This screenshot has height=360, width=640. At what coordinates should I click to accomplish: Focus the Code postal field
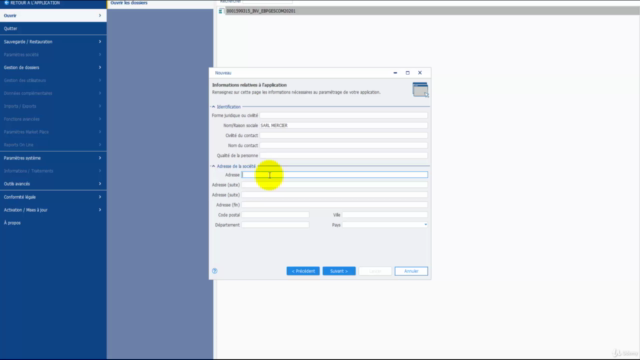pyautogui.click(x=275, y=215)
